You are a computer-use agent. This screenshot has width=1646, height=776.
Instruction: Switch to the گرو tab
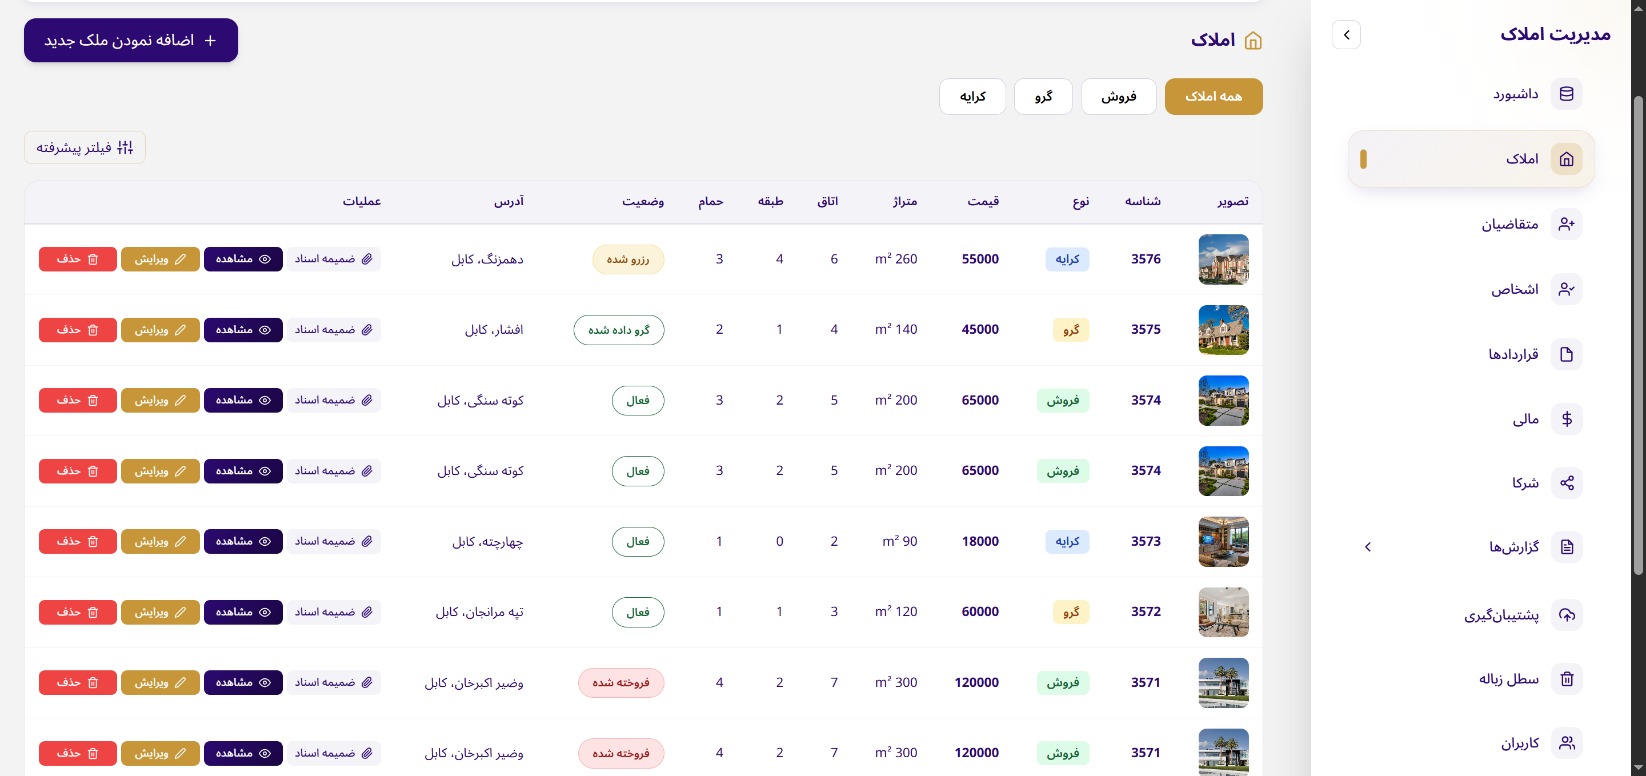1043,97
